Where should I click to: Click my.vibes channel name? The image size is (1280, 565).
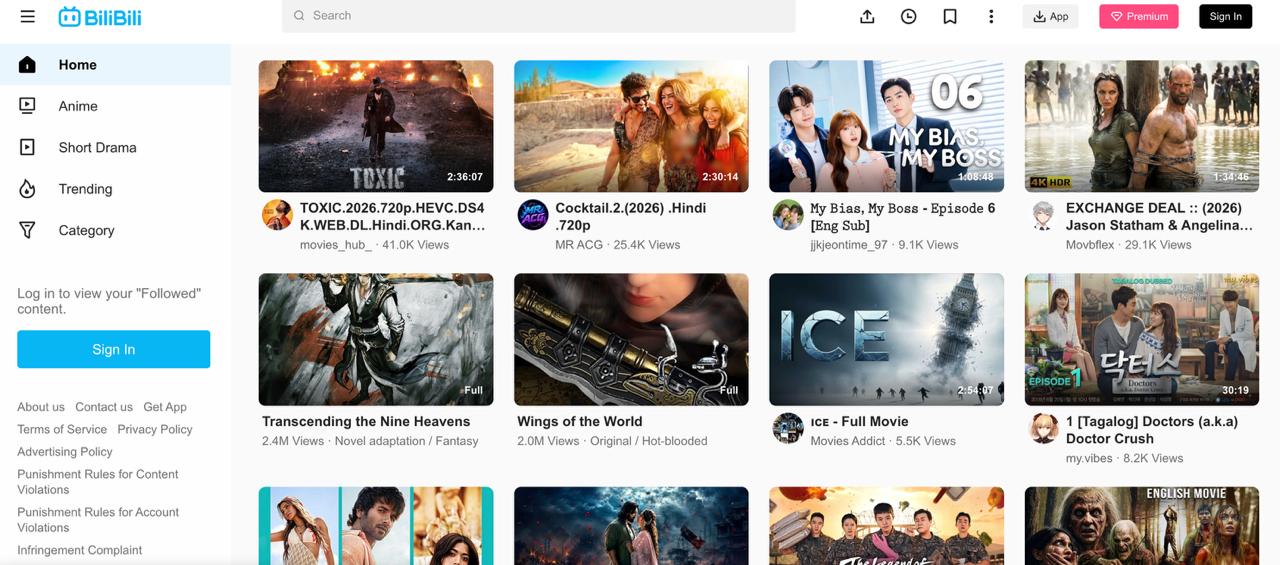click(x=1089, y=458)
